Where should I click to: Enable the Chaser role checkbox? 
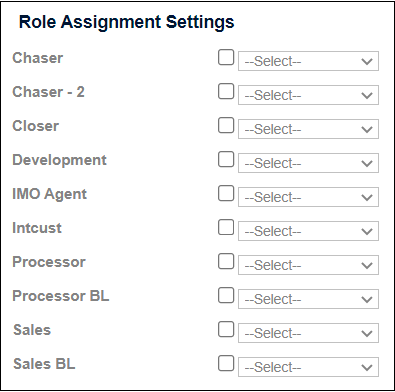[226, 57]
